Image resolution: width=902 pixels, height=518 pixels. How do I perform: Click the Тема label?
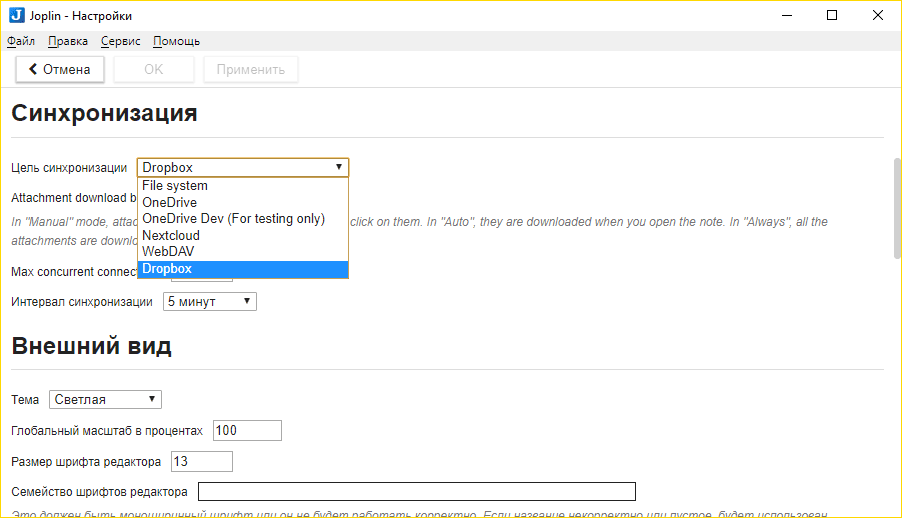[x=25, y=400]
